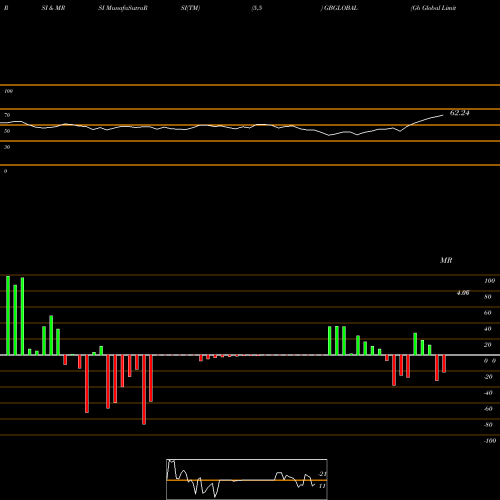Image resolution: width=500 pixels, height=500 pixels.
Task: Click the MR axis label -100
Action: pos(490,441)
